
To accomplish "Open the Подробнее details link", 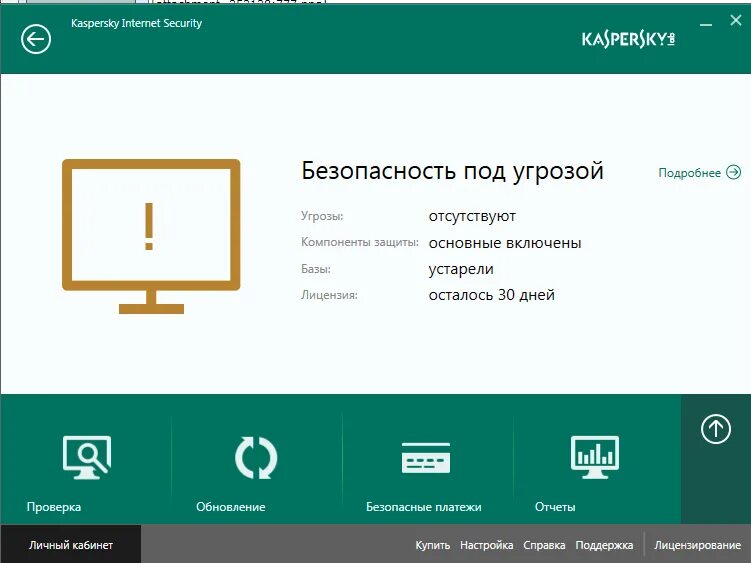I will pyautogui.click(x=689, y=172).
